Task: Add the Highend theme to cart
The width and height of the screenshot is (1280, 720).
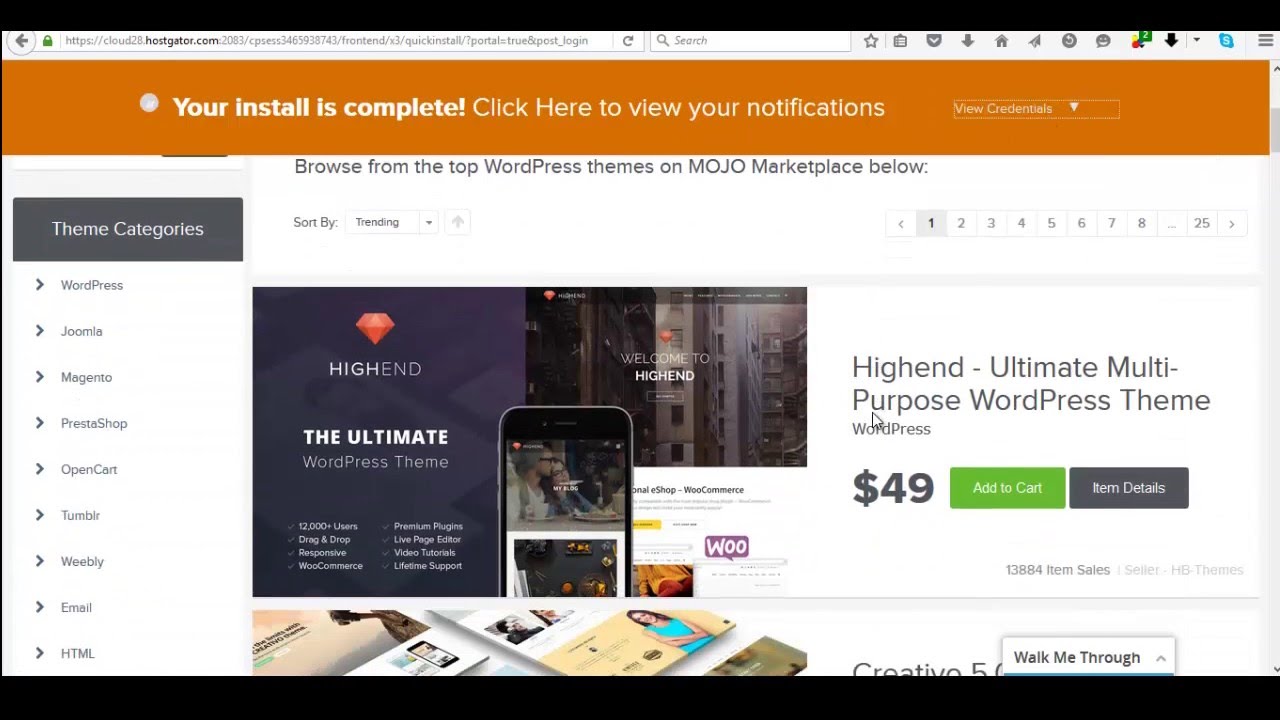Action: tap(1007, 488)
